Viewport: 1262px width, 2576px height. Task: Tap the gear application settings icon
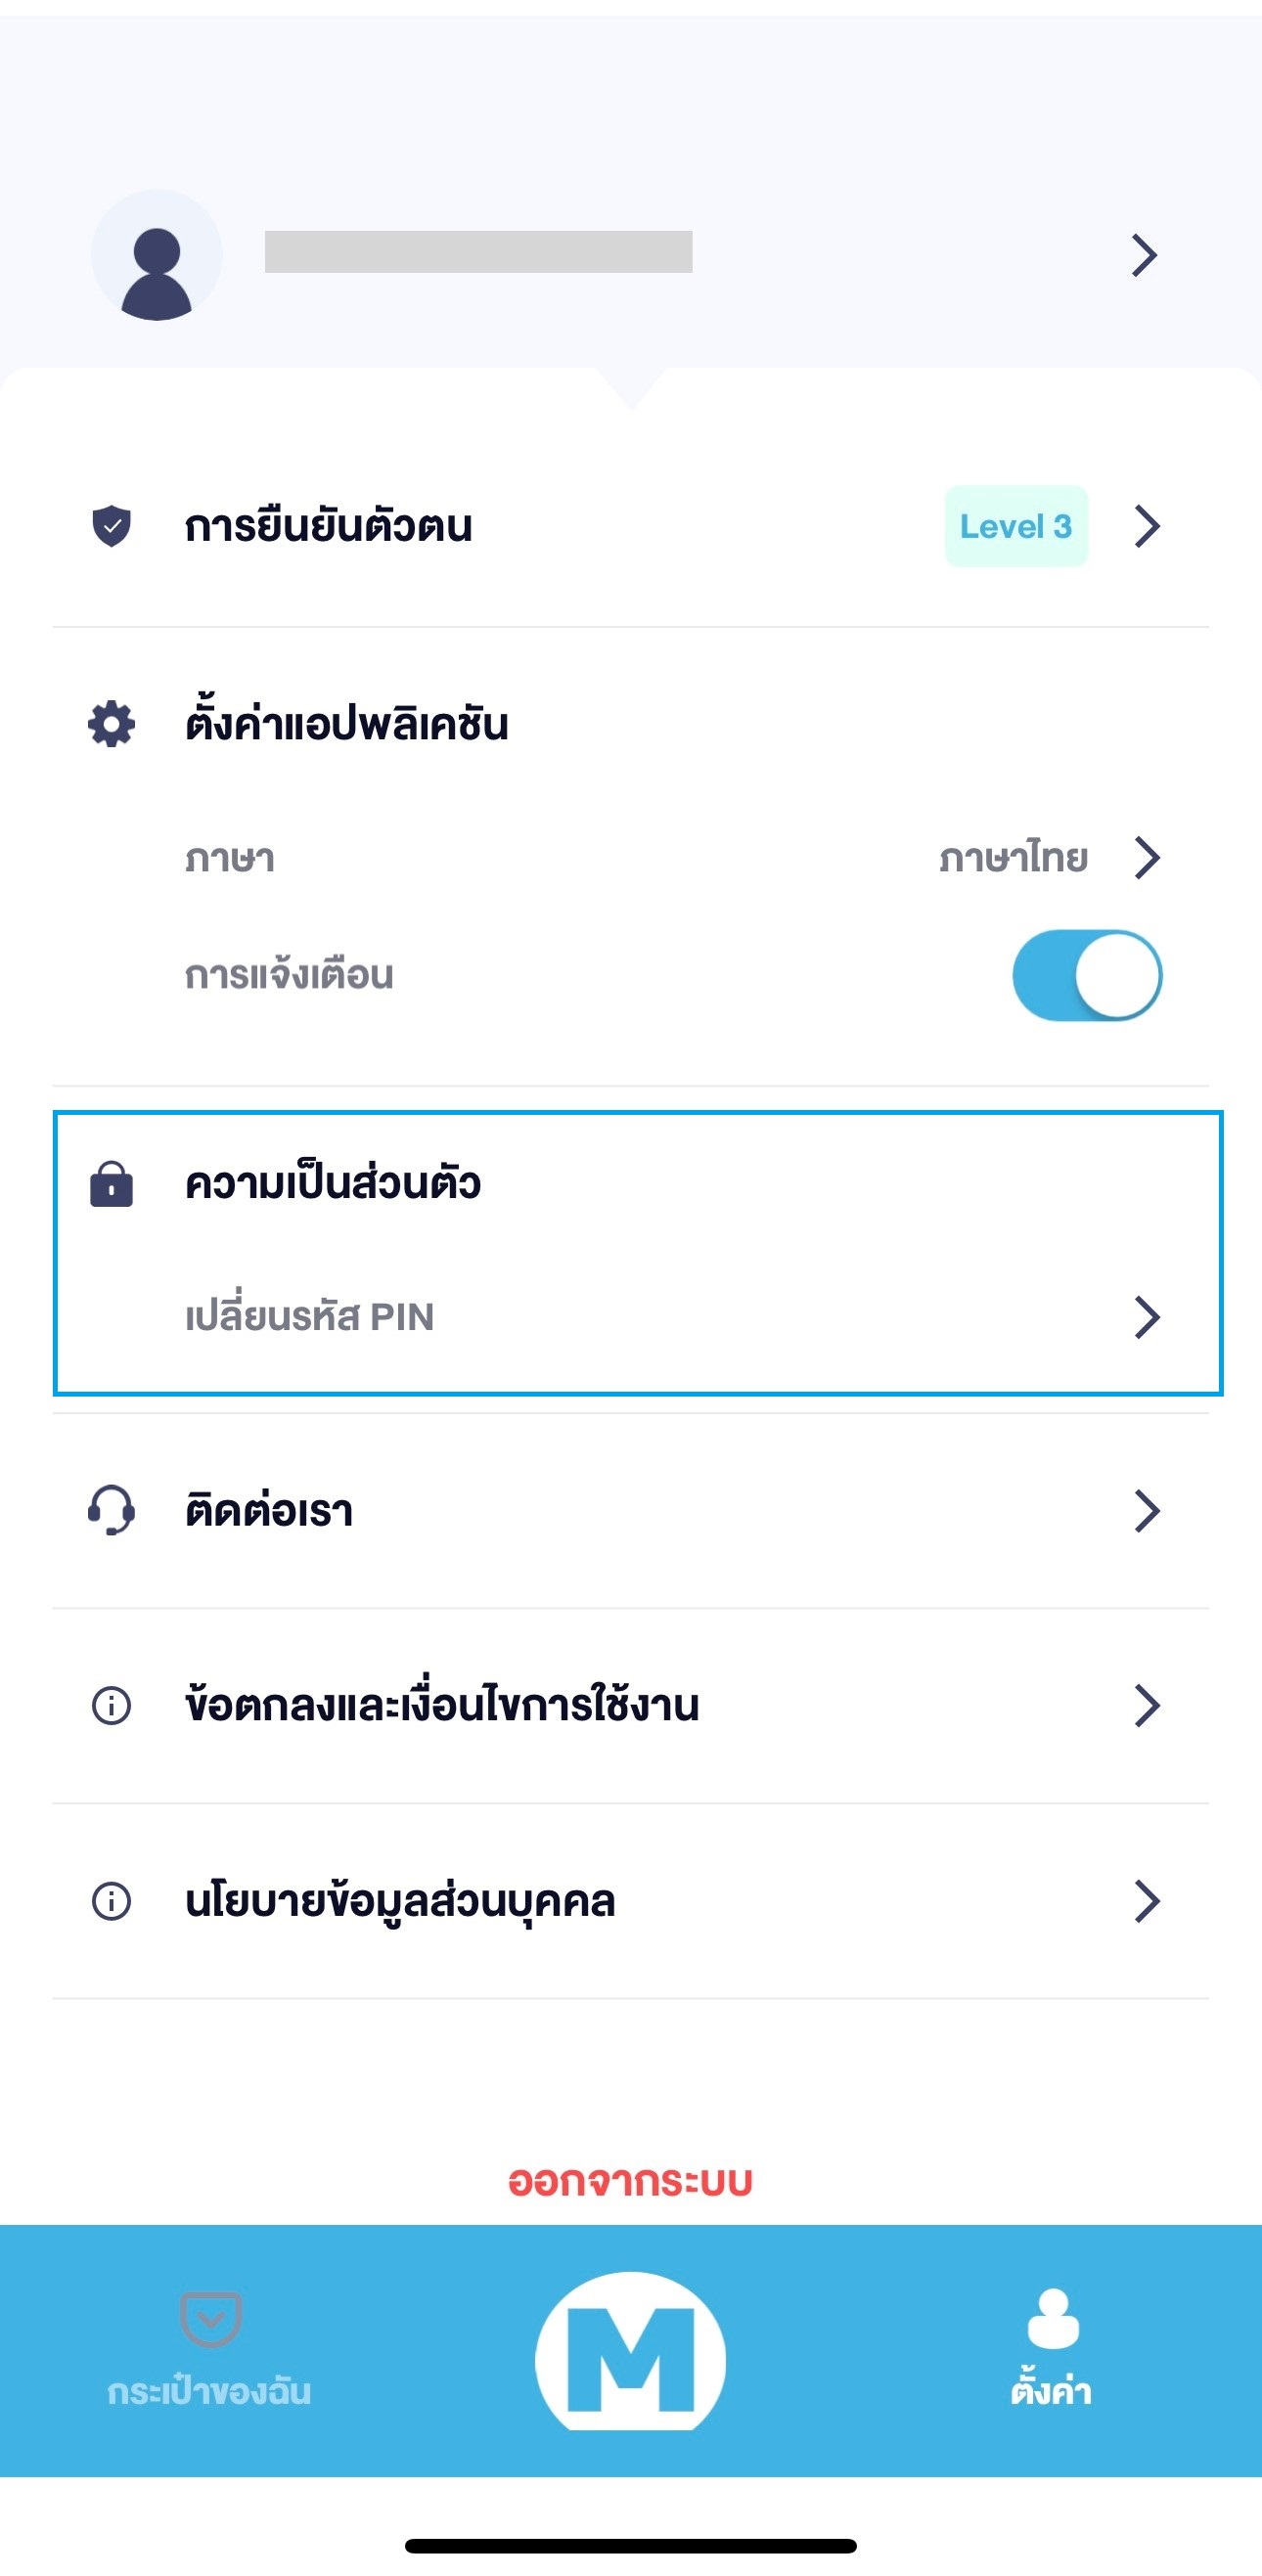pyautogui.click(x=111, y=724)
